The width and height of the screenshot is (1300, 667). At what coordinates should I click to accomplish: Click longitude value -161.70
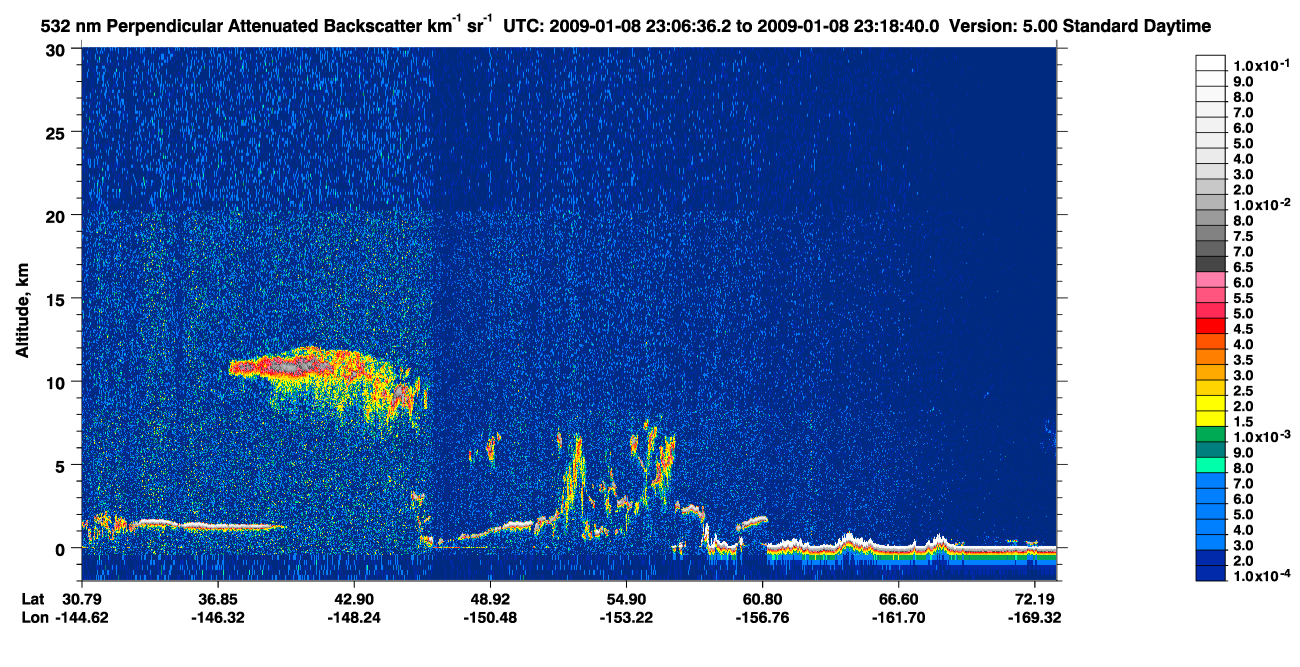pyautogui.click(x=898, y=617)
